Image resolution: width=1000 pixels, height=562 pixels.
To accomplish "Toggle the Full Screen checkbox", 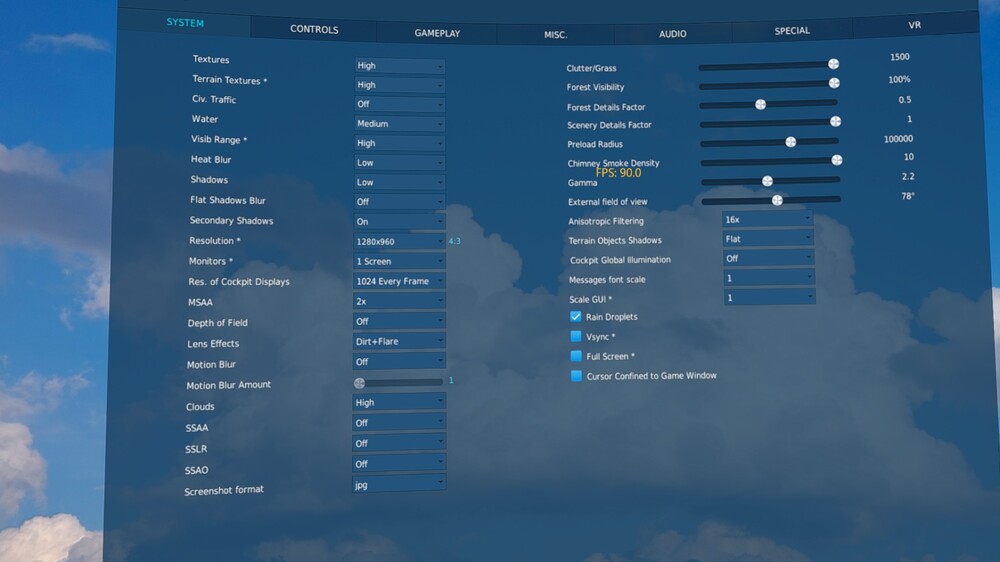I will [576, 356].
